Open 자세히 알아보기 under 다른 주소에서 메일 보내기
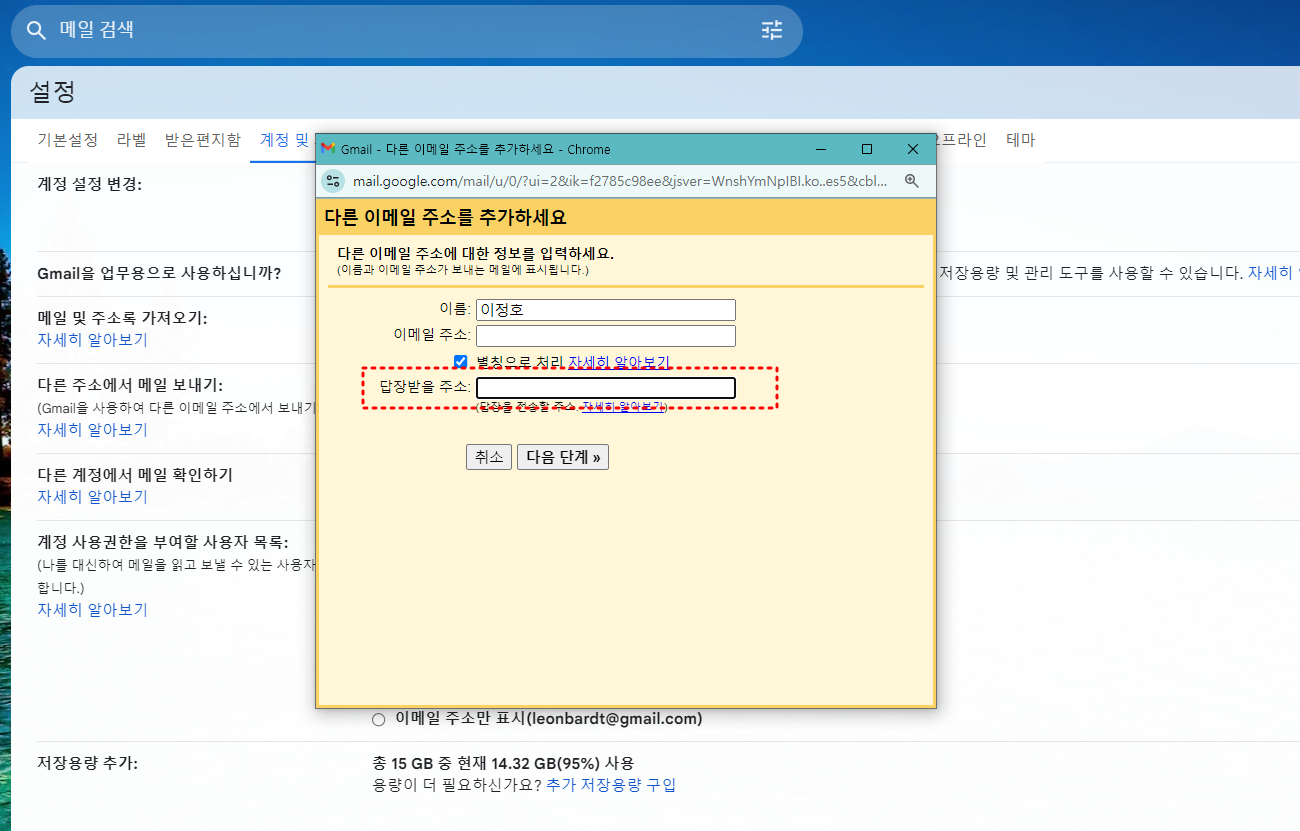Image resolution: width=1300 pixels, height=831 pixels. coord(92,430)
